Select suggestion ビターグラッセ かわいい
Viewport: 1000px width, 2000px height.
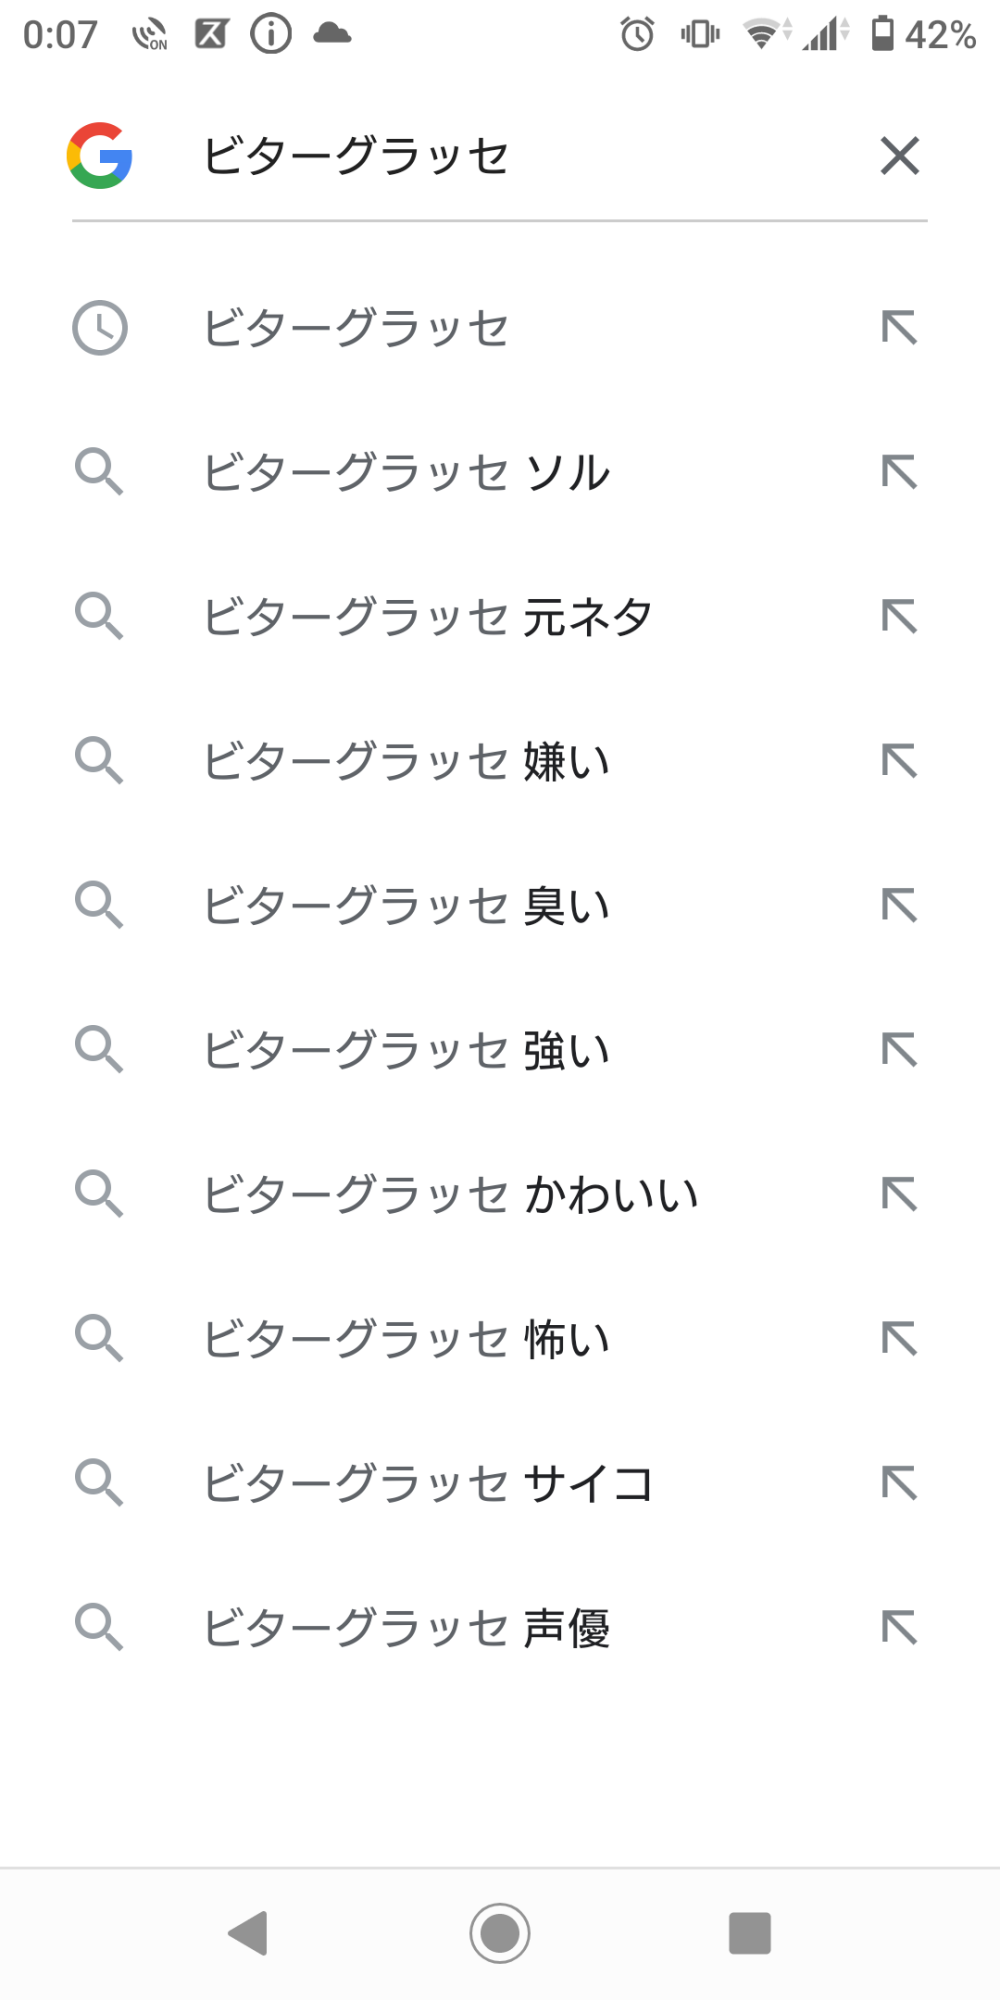coord(450,1194)
